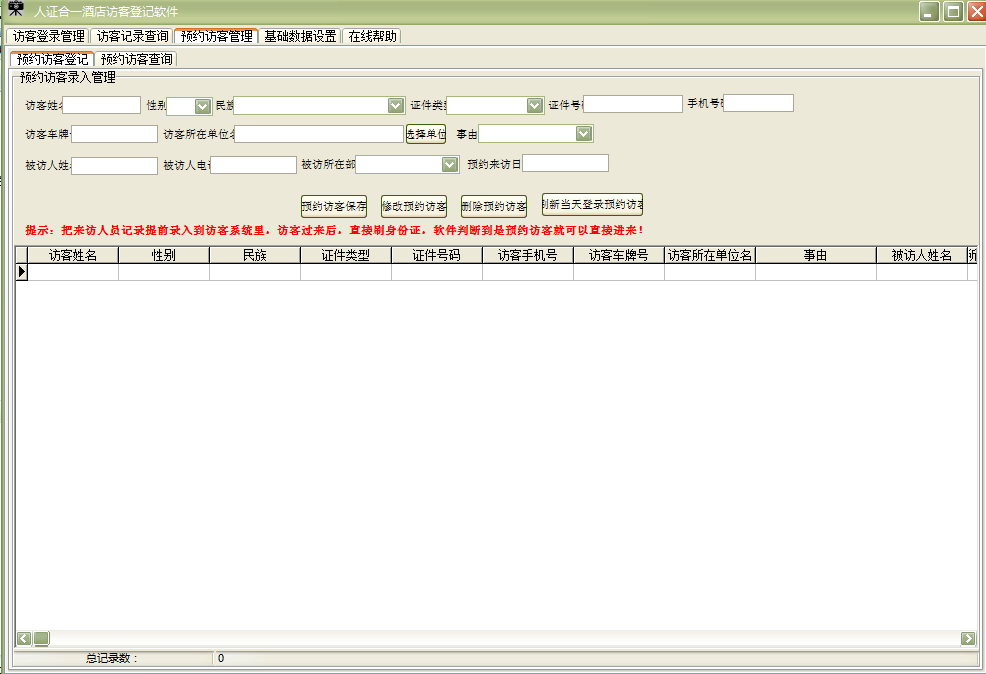Click the 选择单位 button
Viewport: 986px width, 674px height.
point(426,134)
